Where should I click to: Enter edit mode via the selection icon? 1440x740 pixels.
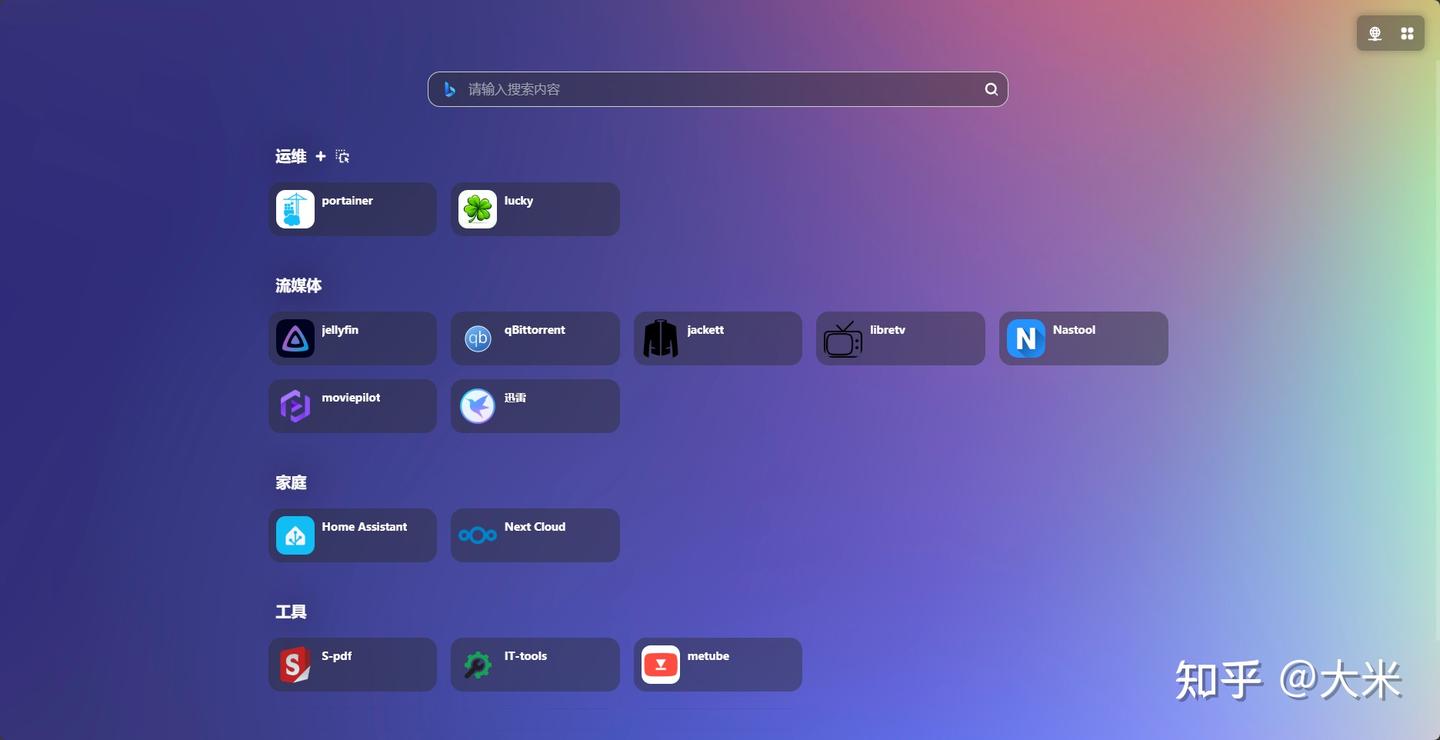342,156
